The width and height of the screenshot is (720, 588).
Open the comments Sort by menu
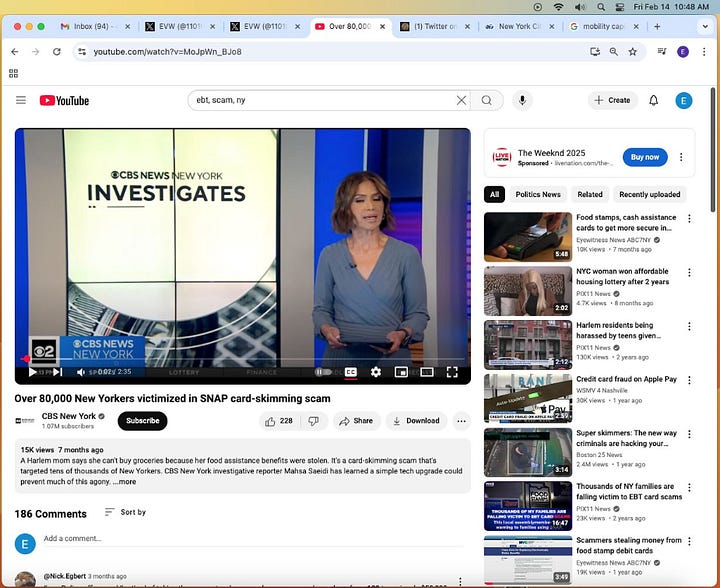[125, 512]
